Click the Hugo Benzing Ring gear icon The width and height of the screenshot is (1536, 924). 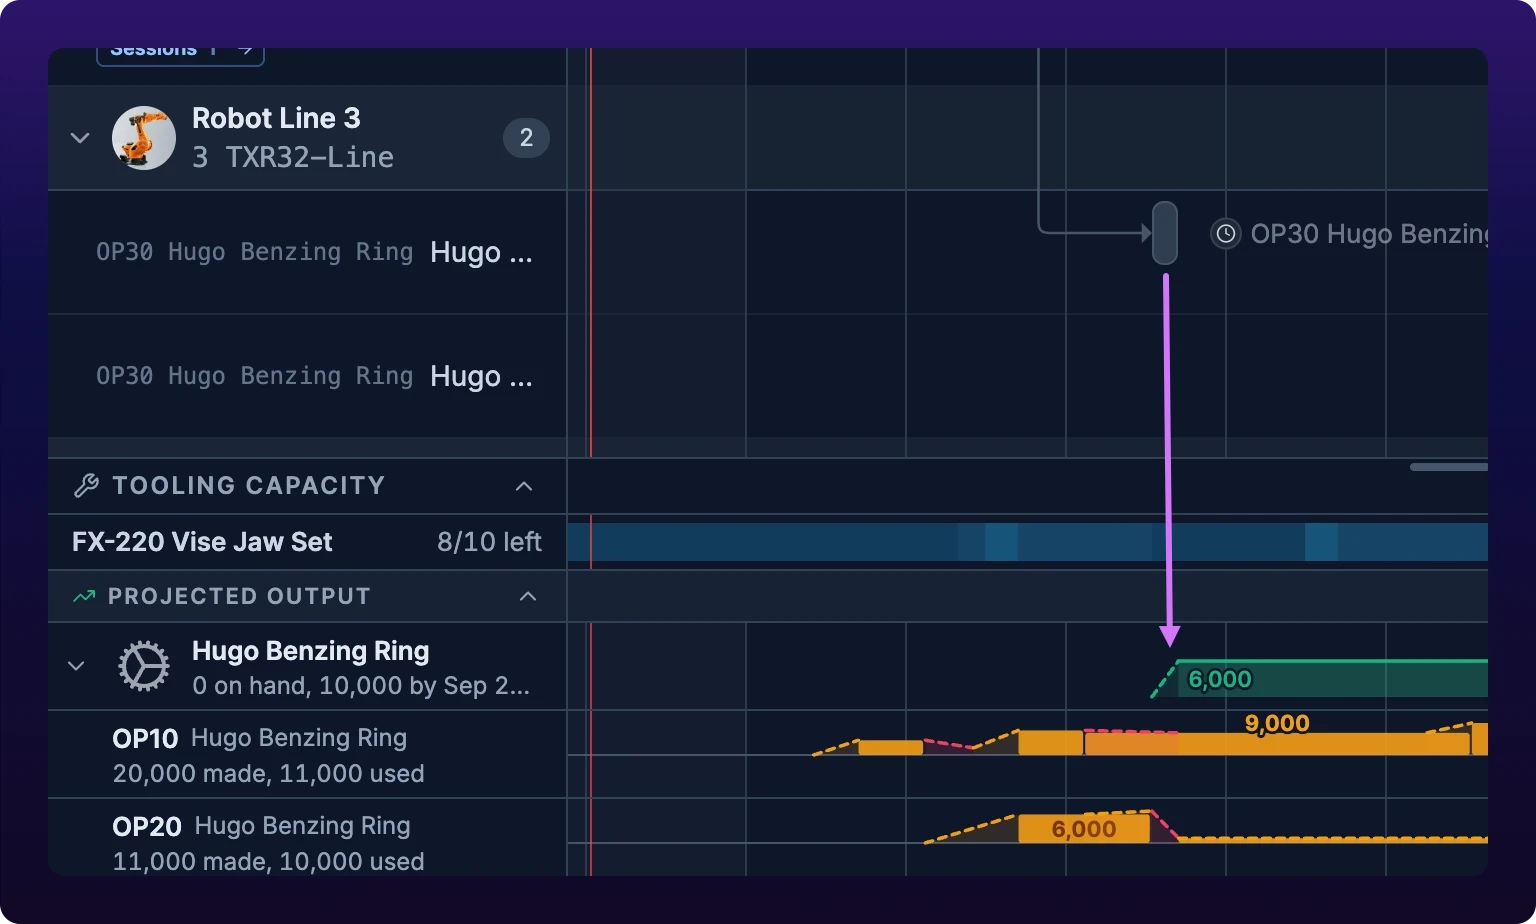click(144, 666)
